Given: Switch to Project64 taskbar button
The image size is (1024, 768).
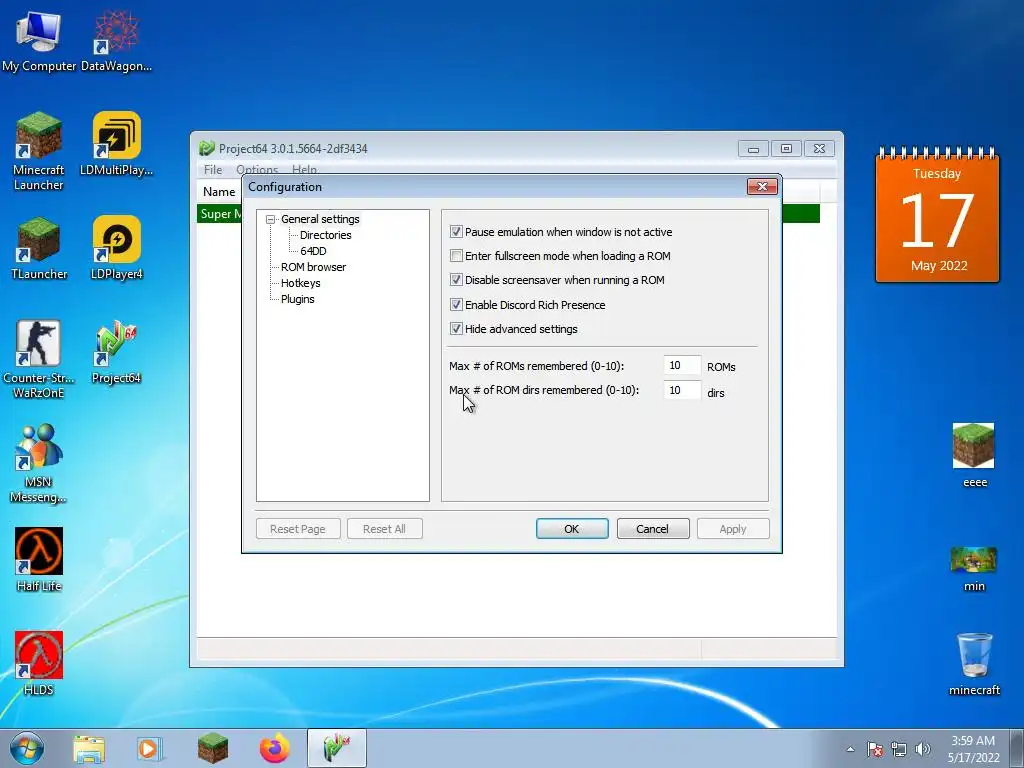Looking at the screenshot, I should [x=336, y=748].
